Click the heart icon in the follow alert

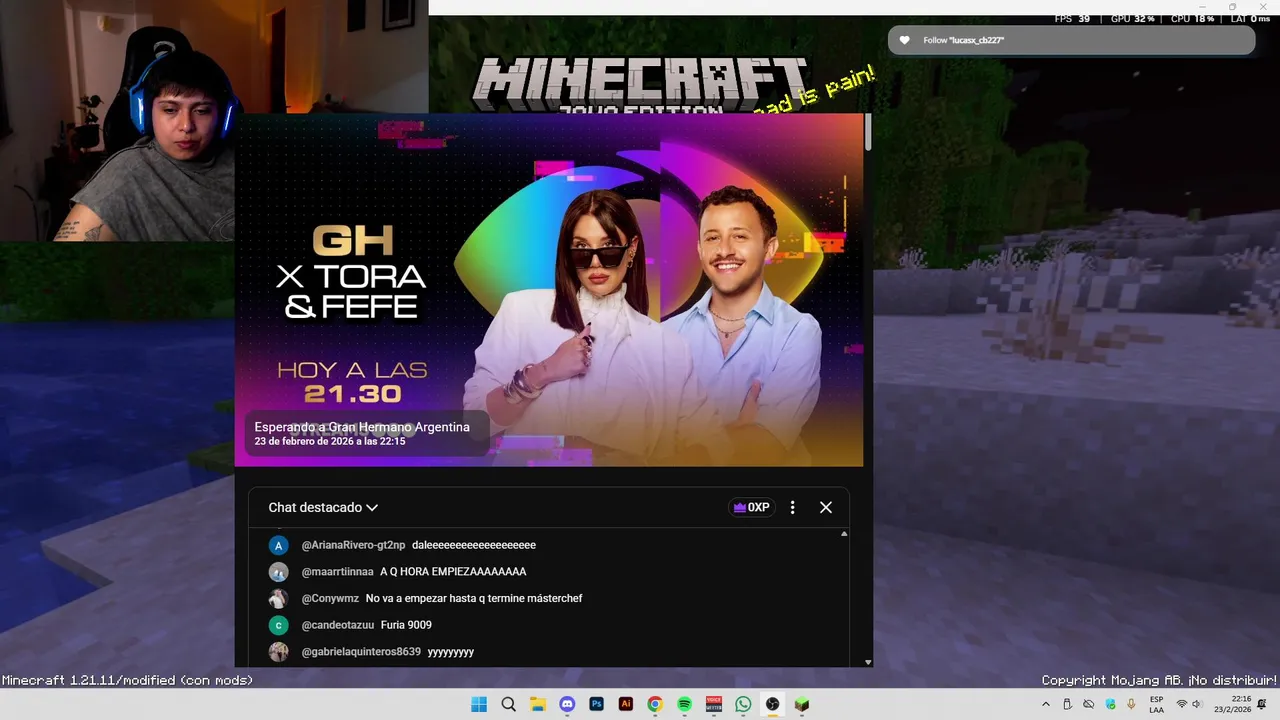click(x=905, y=40)
